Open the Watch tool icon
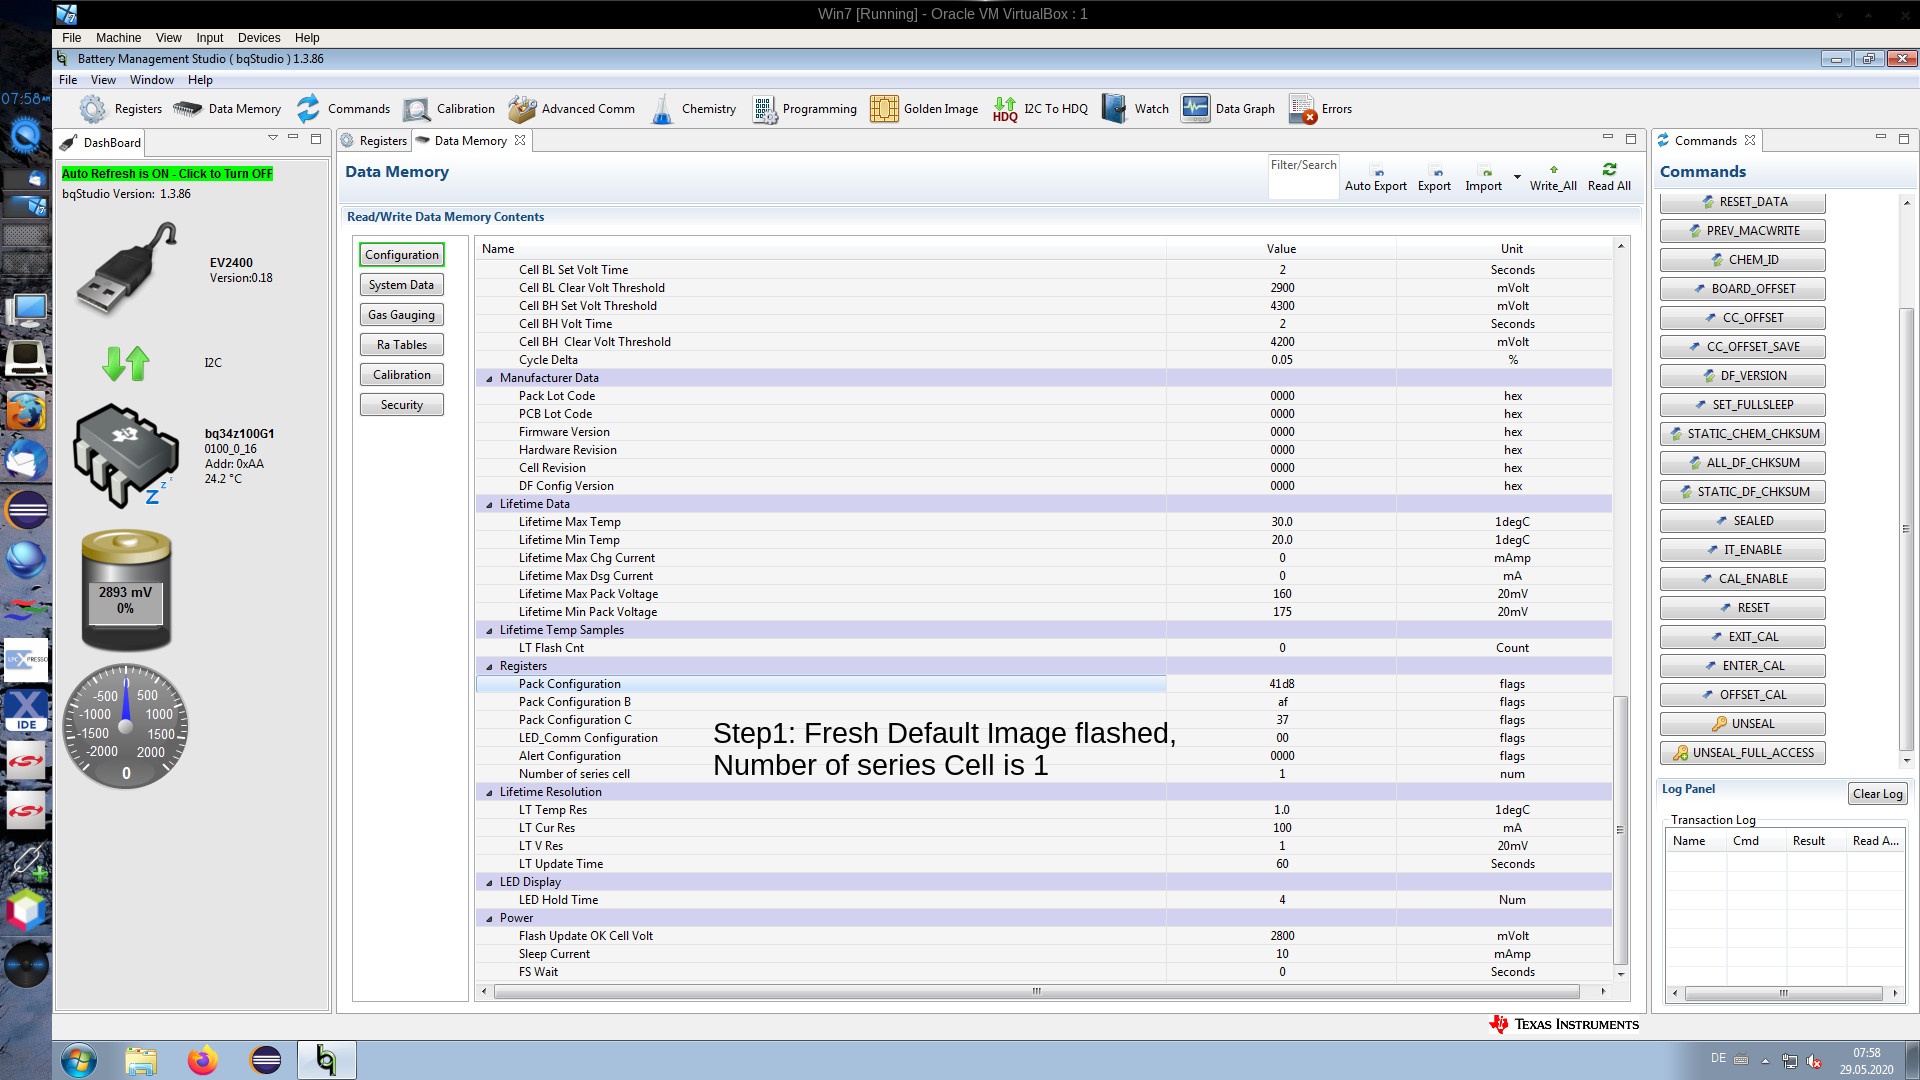 (1114, 109)
